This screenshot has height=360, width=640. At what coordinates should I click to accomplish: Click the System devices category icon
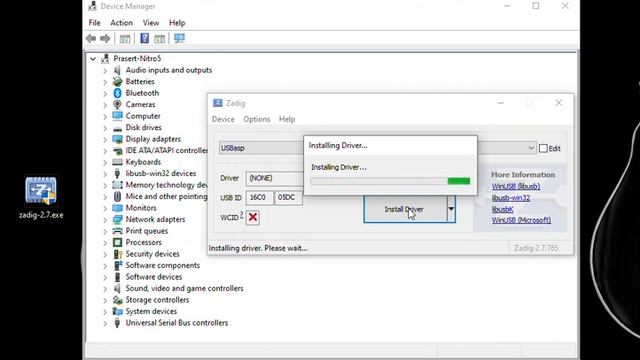[118, 311]
